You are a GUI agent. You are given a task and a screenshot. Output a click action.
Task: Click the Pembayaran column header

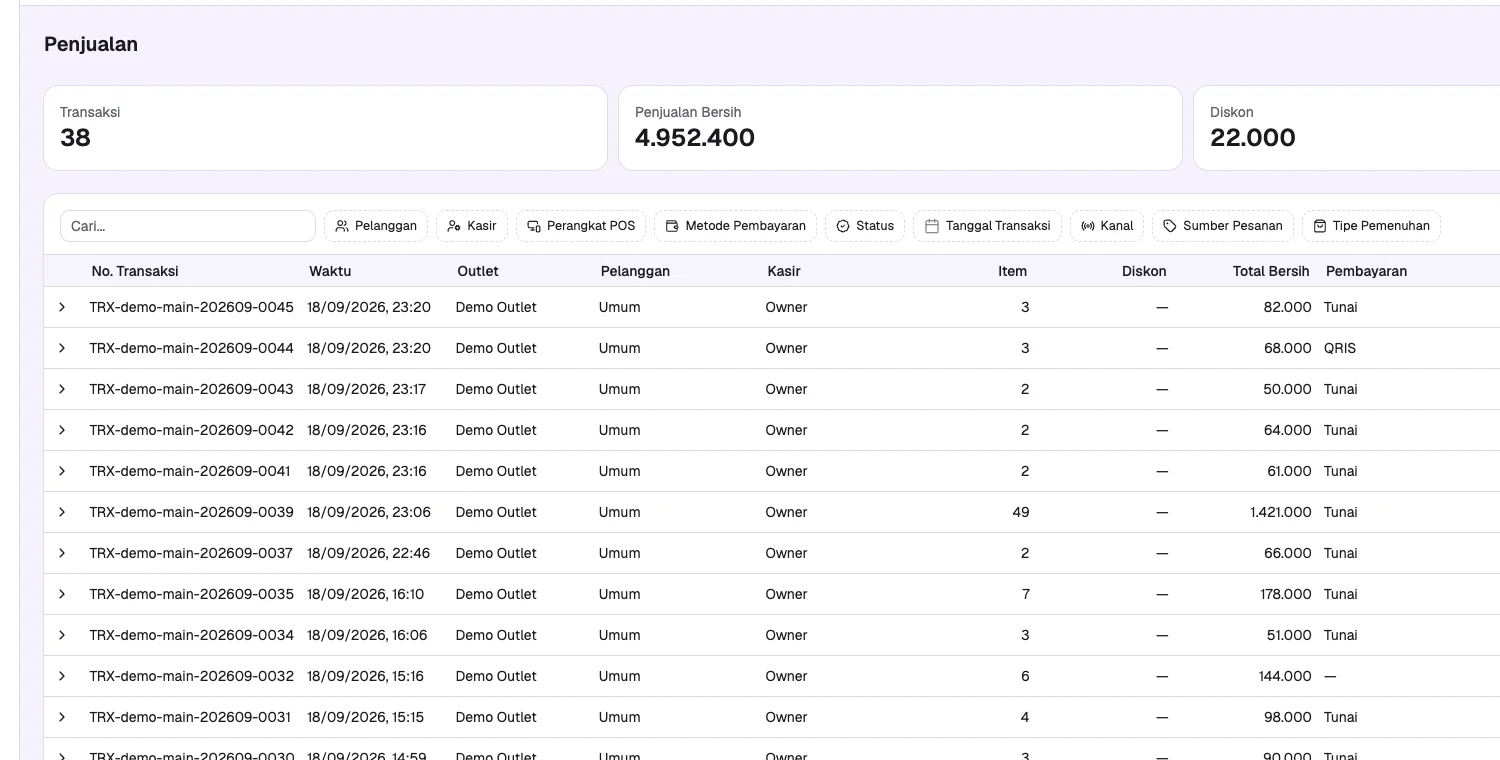[x=1366, y=271]
